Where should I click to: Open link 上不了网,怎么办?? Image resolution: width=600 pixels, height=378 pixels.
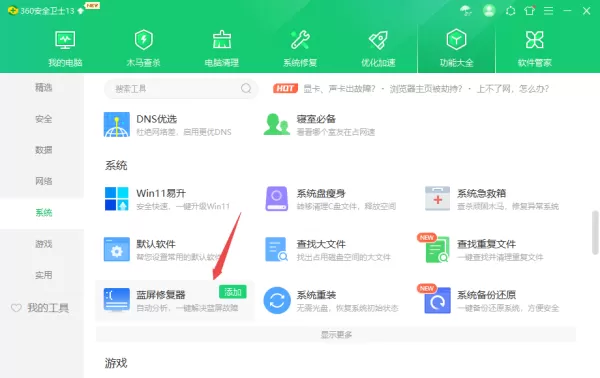513,89
